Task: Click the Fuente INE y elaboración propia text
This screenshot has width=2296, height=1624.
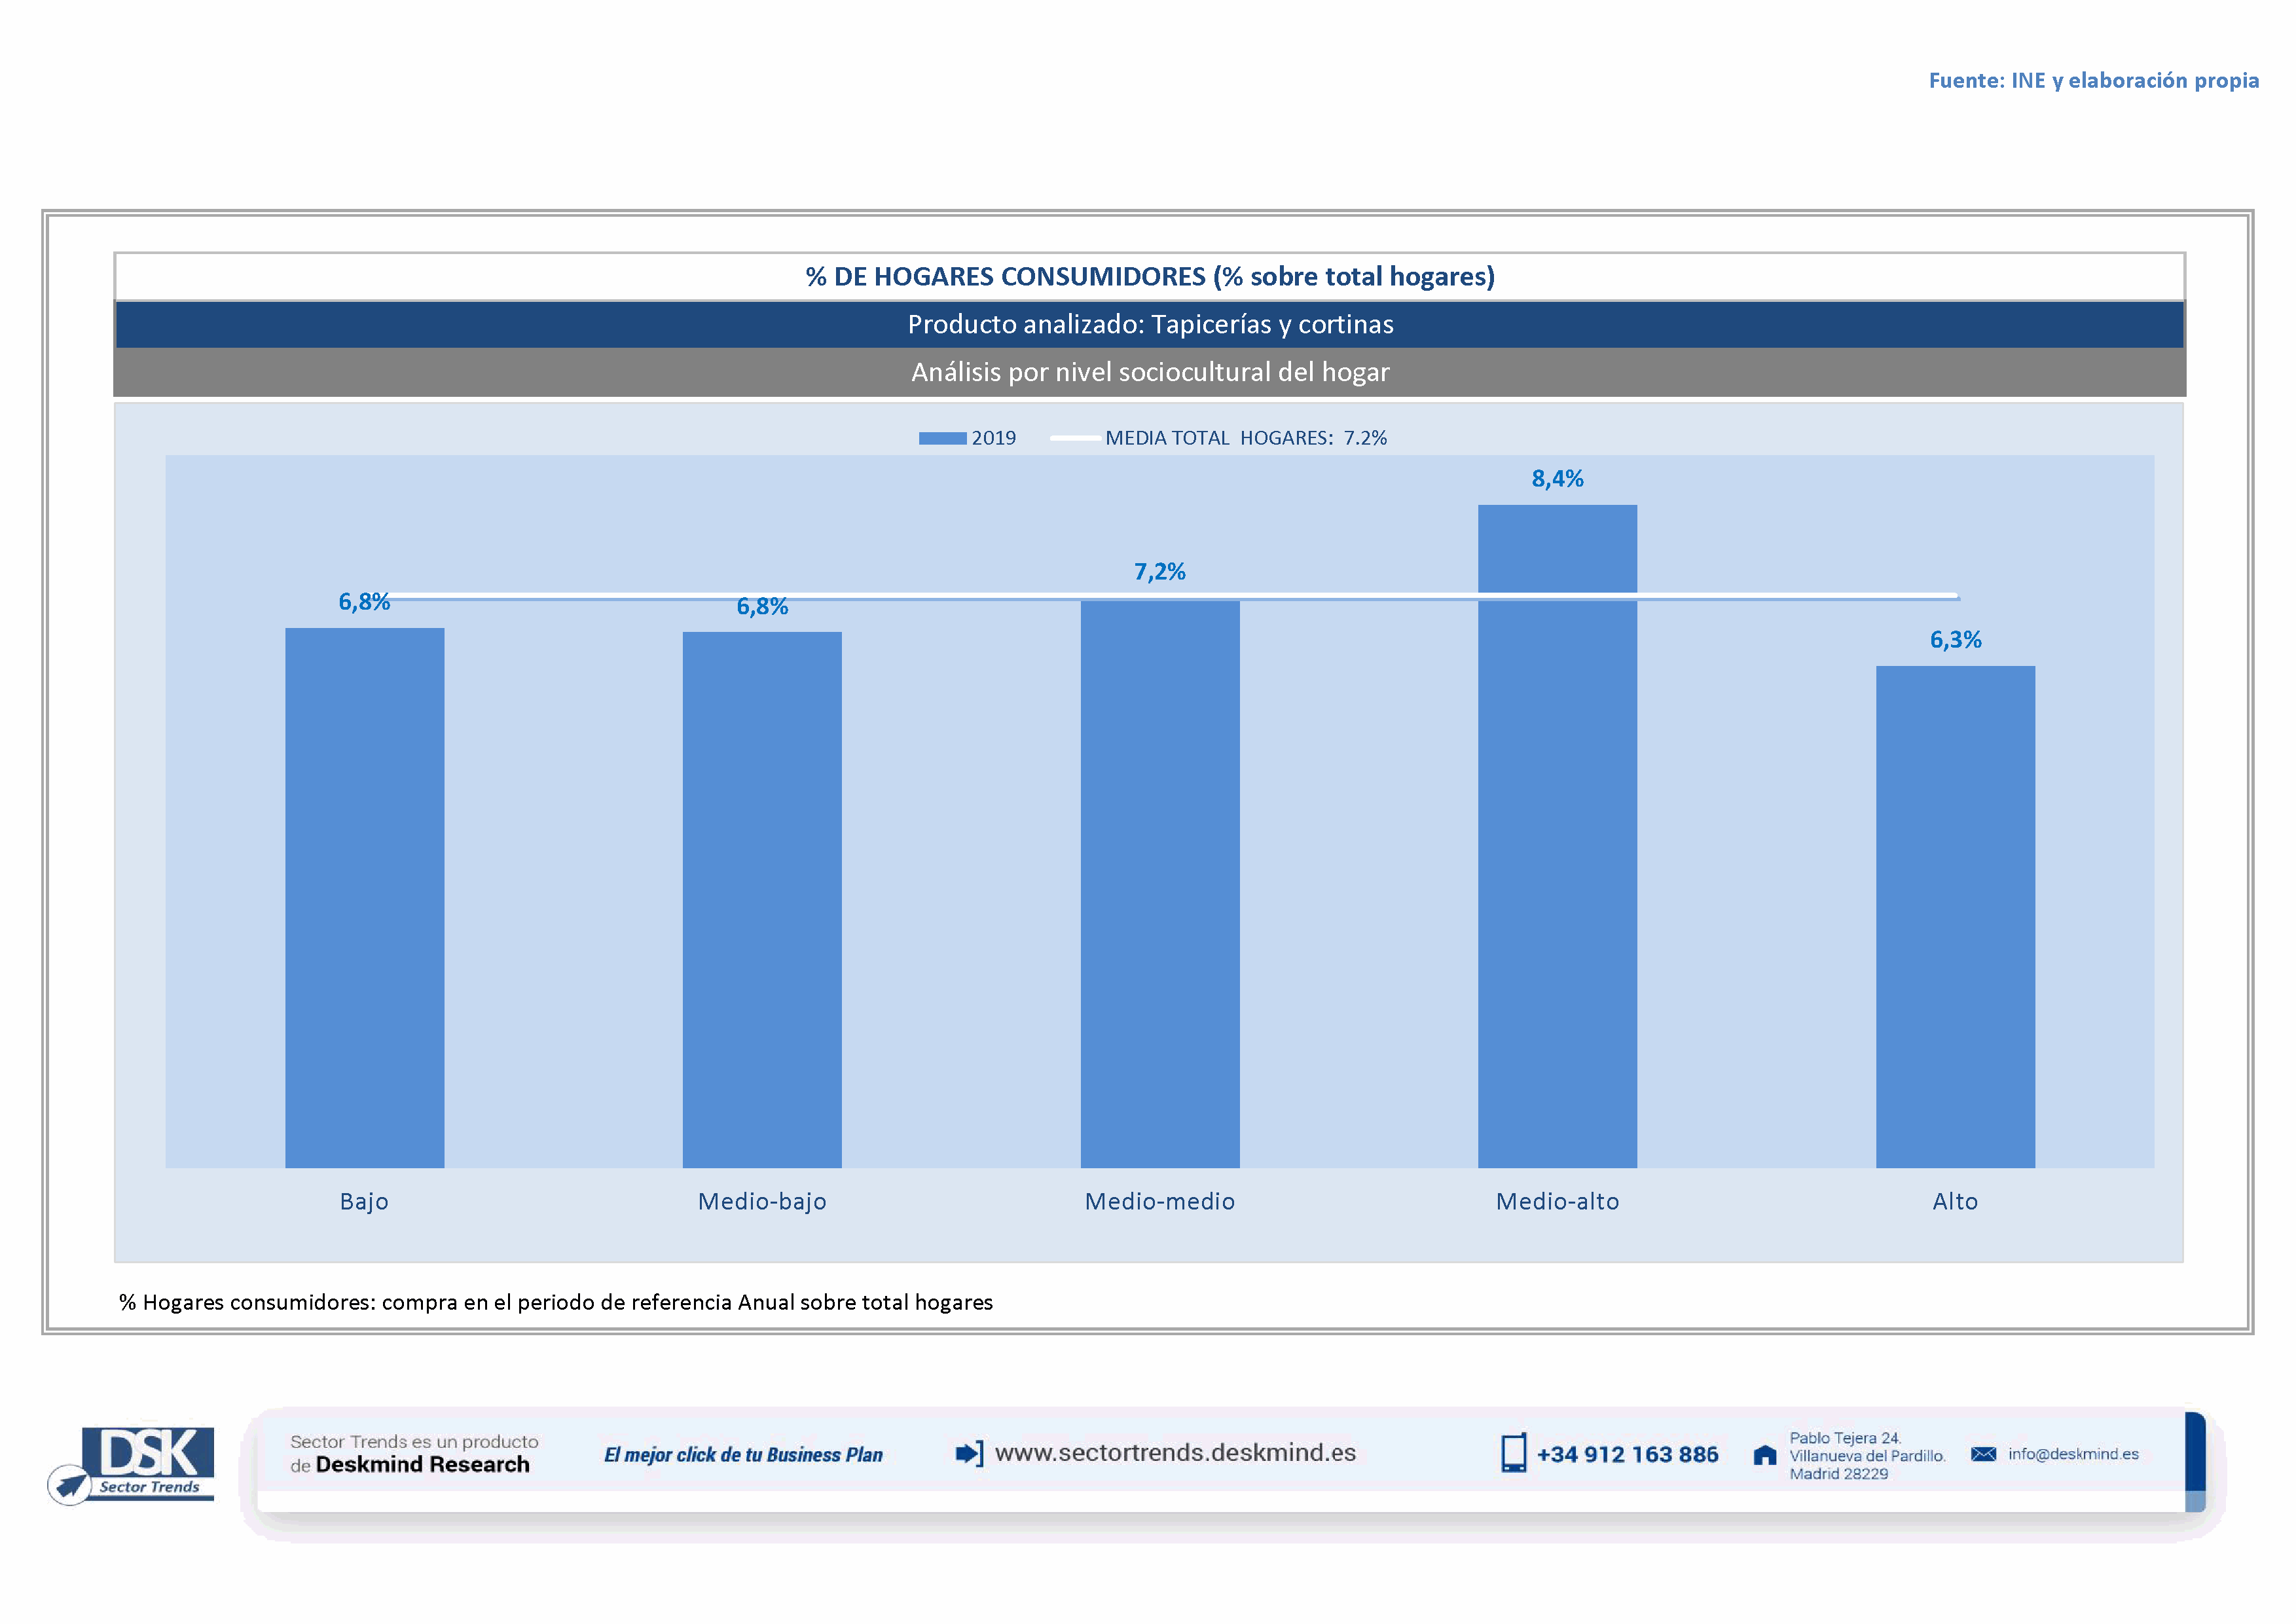Action: [2093, 80]
